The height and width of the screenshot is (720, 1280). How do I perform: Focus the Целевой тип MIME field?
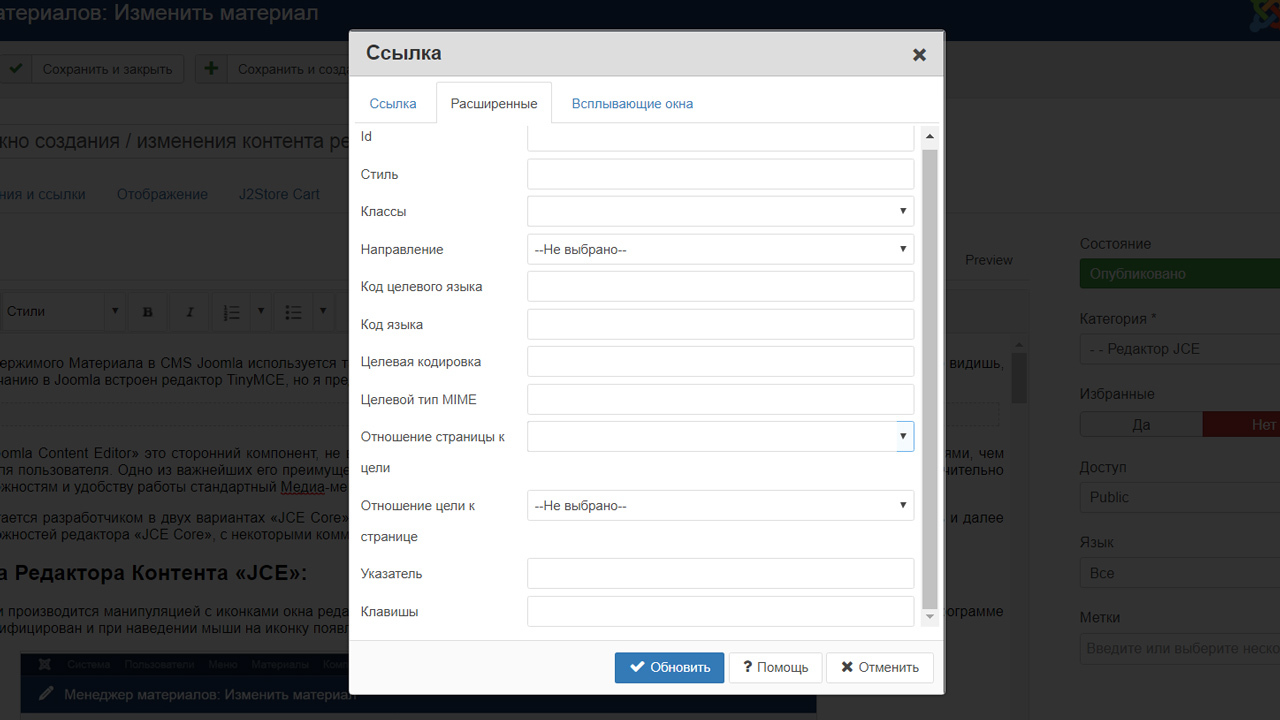click(x=721, y=399)
